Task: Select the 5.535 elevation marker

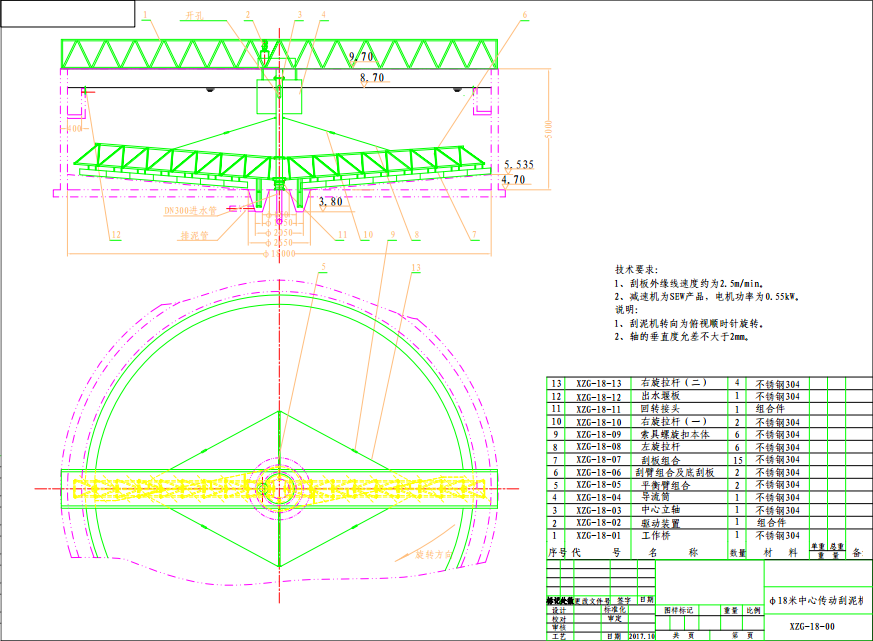Action: (x=520, y=164)
